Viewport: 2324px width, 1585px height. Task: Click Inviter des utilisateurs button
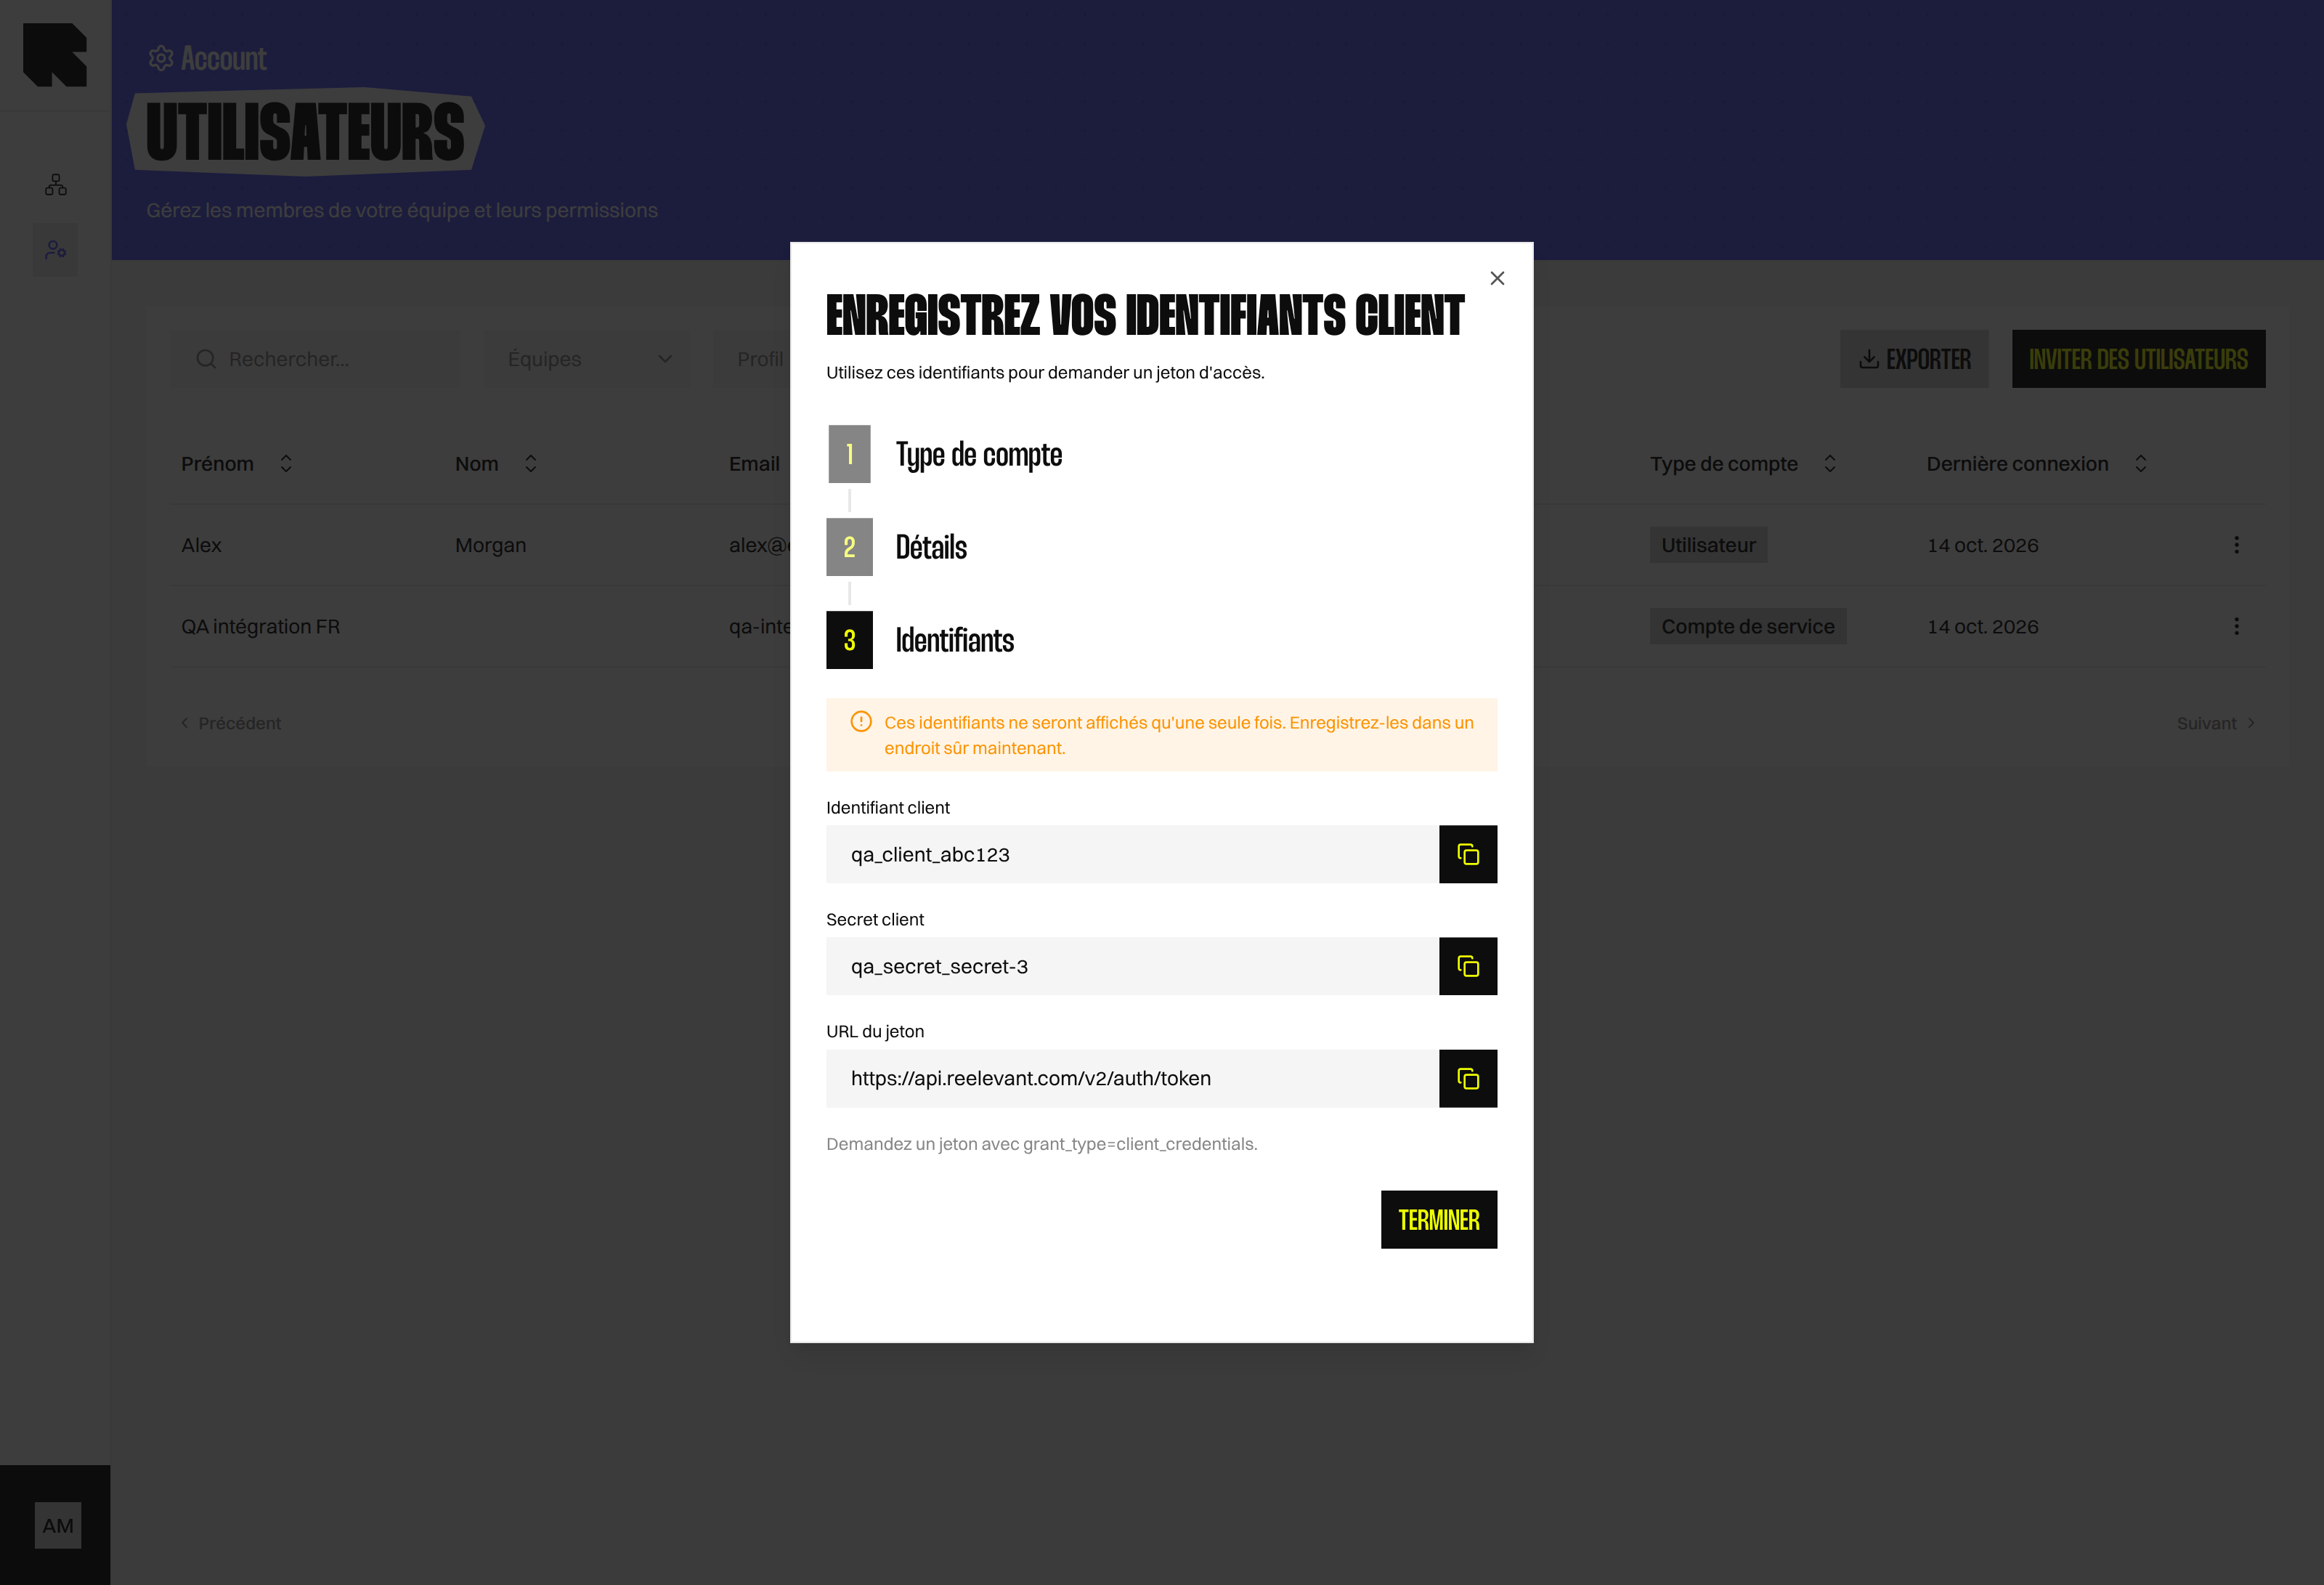[x=2138, y=359]
